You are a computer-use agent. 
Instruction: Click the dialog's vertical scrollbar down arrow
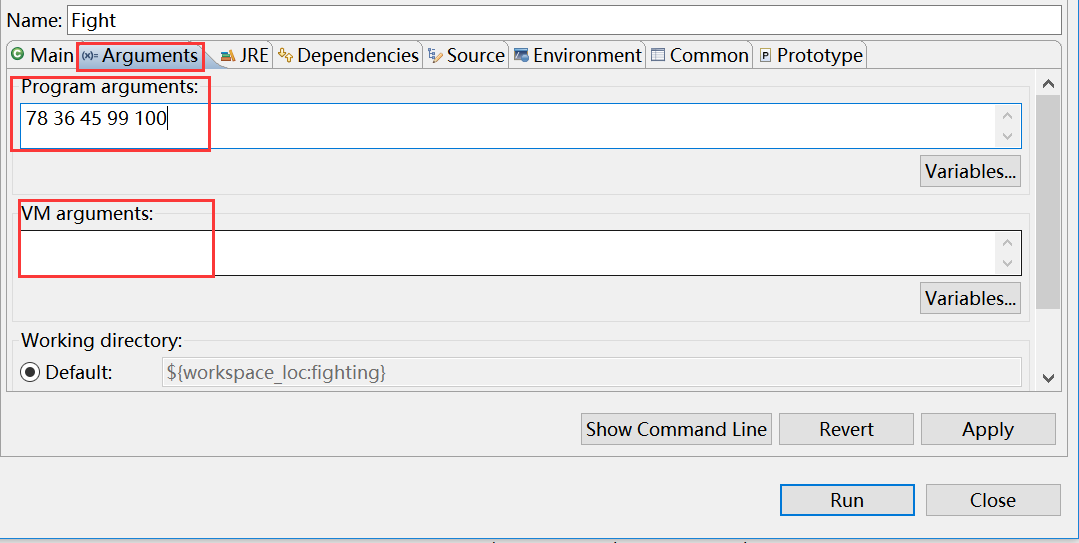1048,377
